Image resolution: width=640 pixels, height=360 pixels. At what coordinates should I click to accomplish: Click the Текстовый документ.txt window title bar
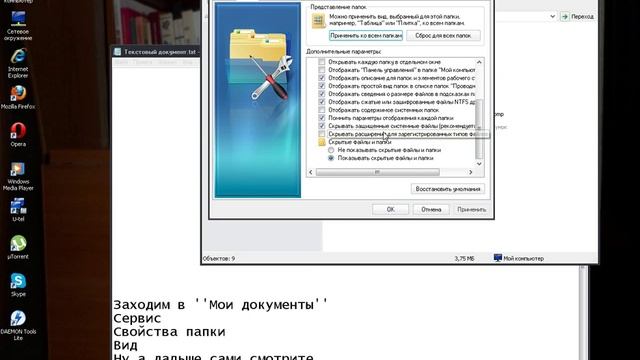coord(156,52)
